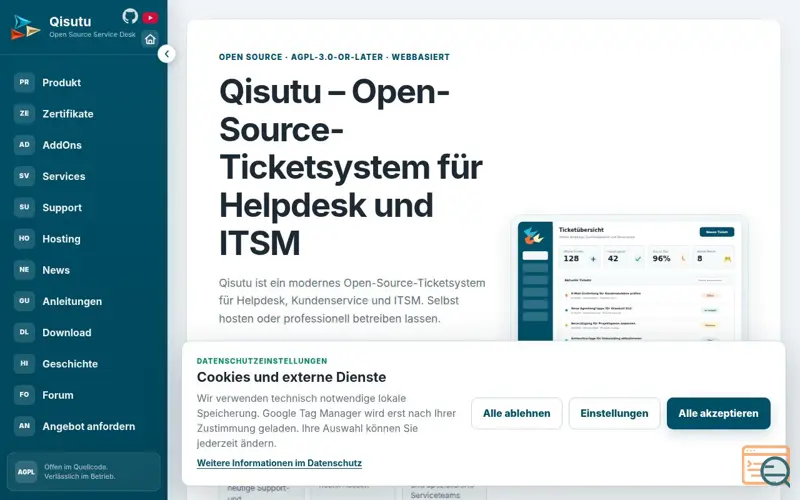Viewport: 800px width, 500px height.
Task: Open the YouTube icon link
Action: tap(150, 18)
